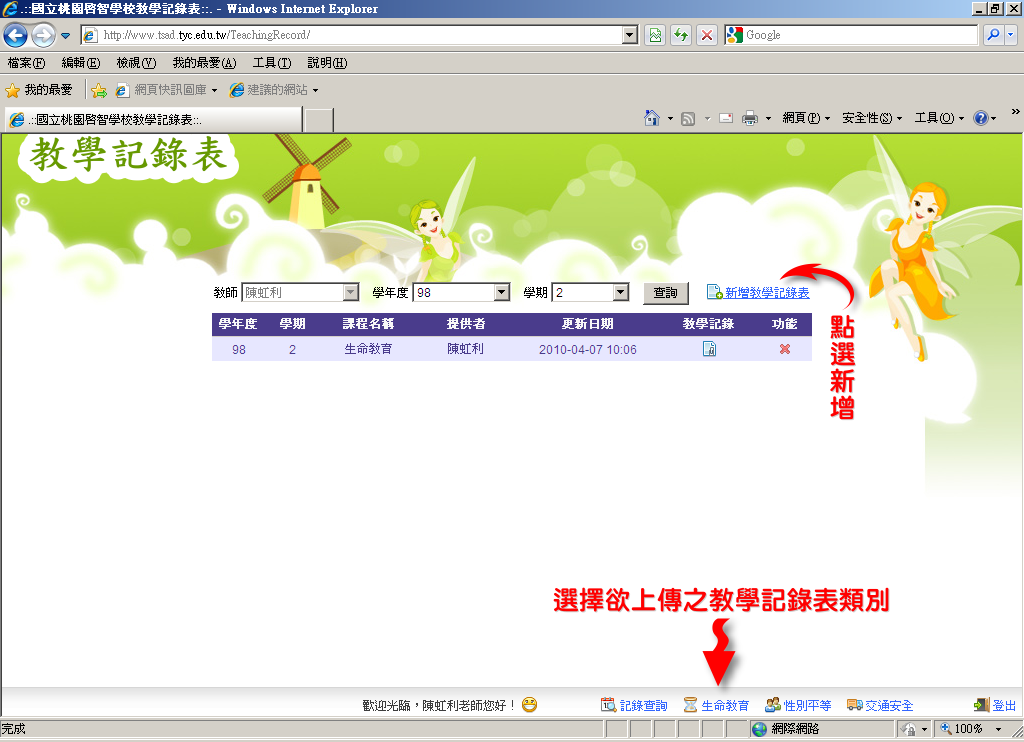Click the 更新日期 column header

point(588,324)
